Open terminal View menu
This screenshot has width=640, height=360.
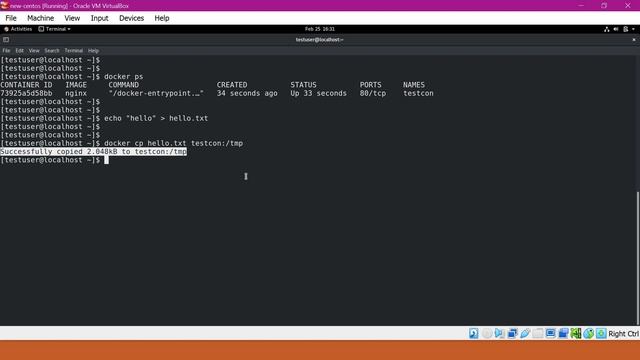pyautogui.click(x=34, y=51)
